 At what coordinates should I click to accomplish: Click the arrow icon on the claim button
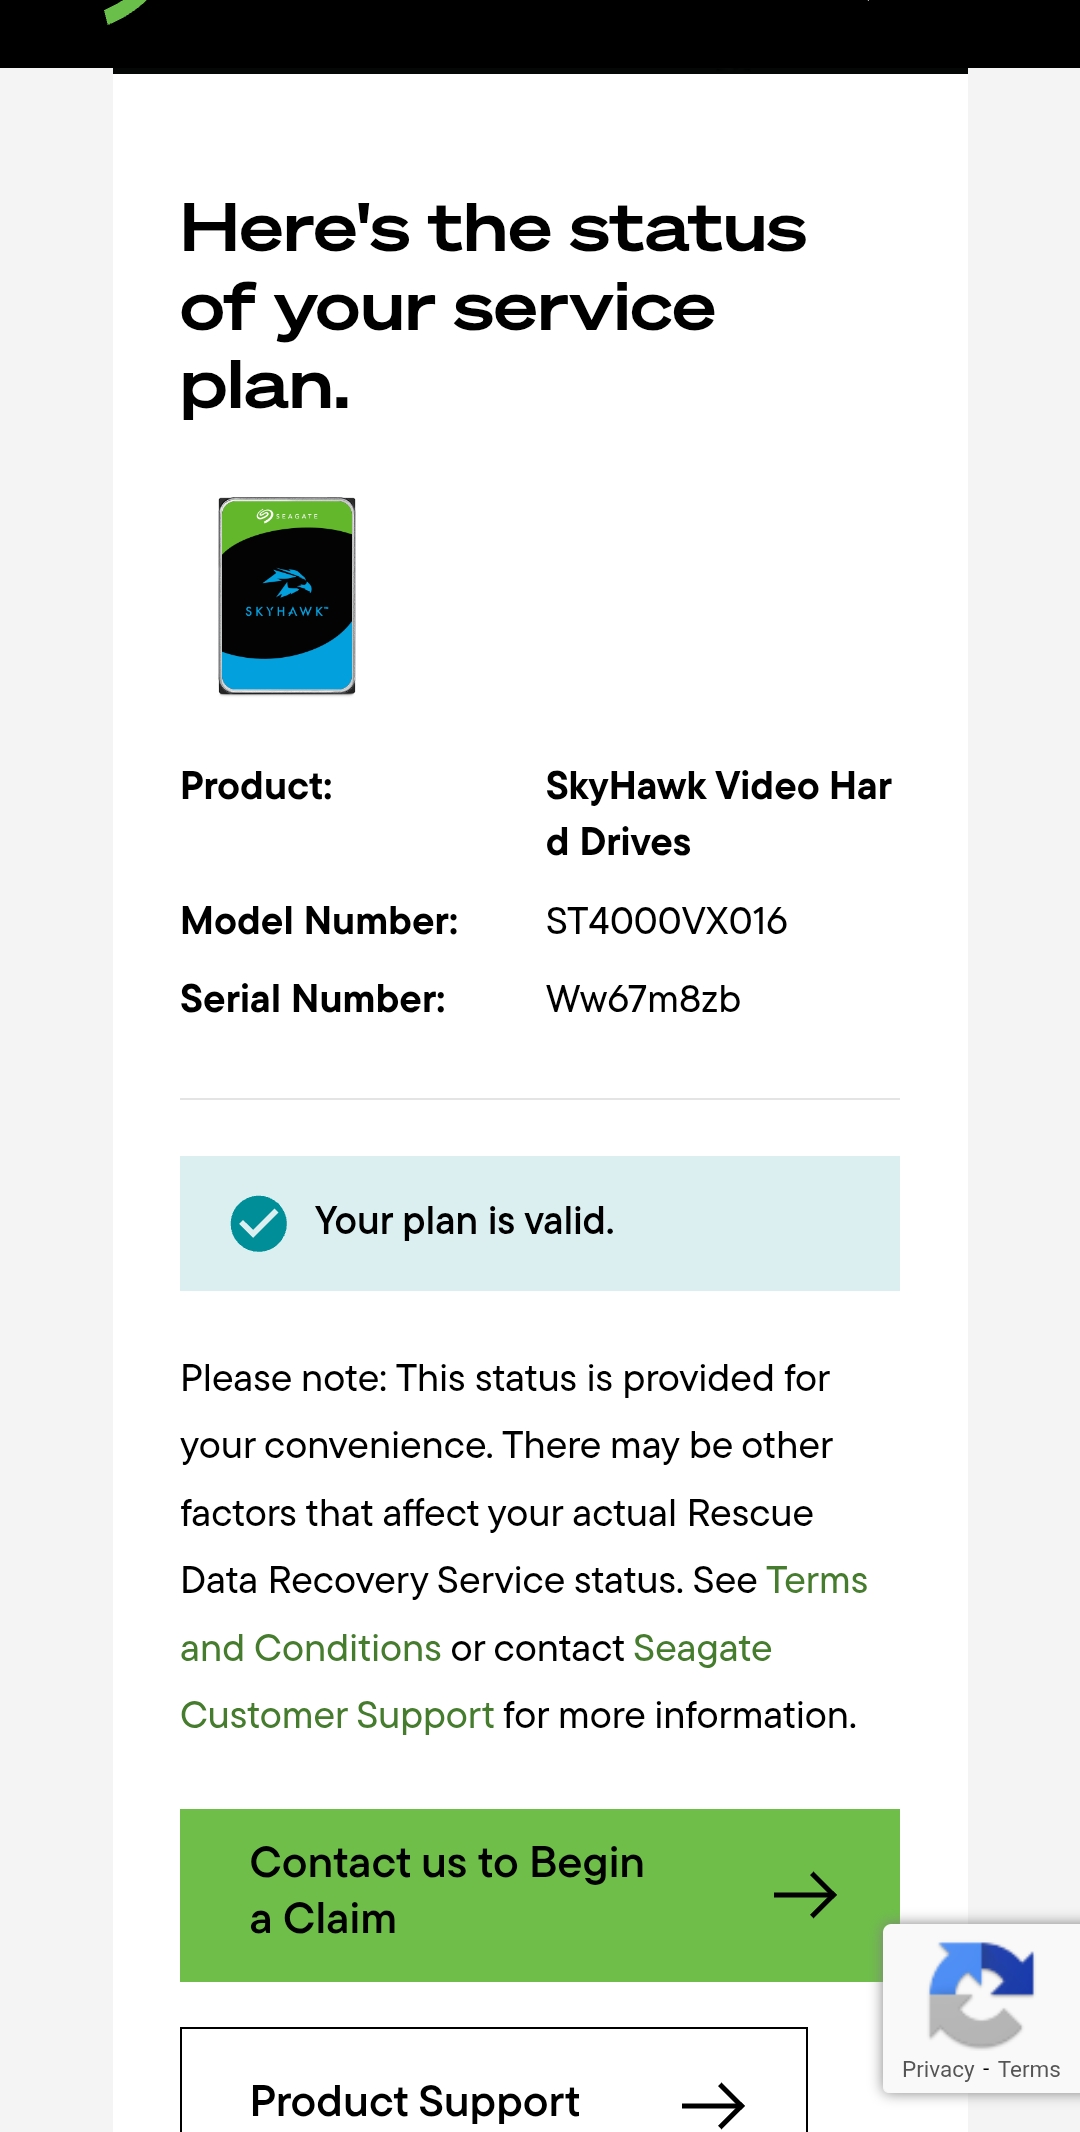805,1895
